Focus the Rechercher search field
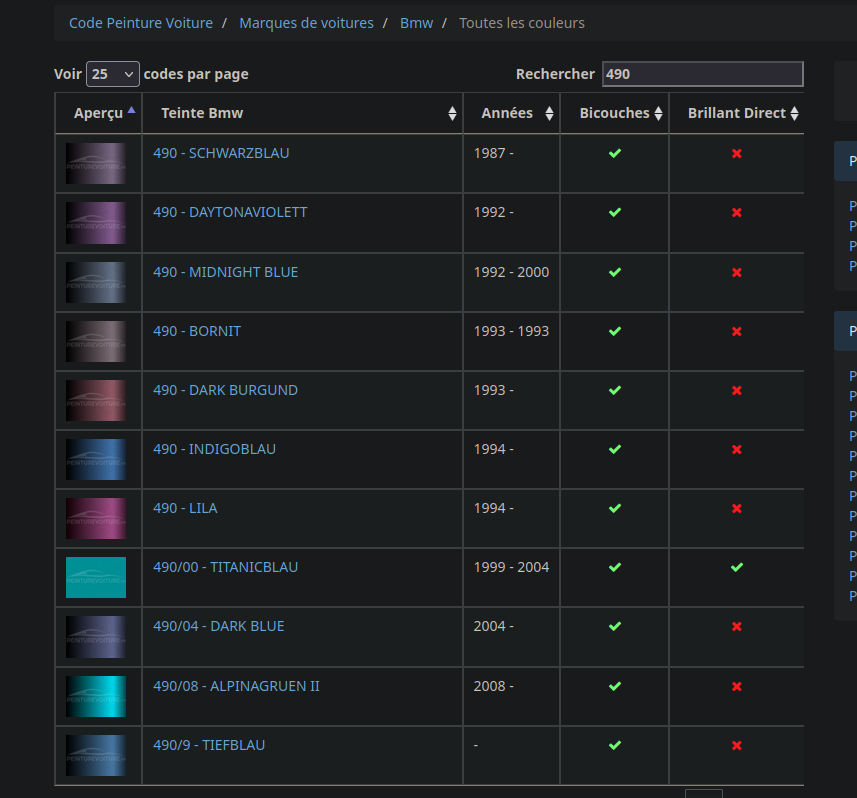The width and height of the screenshot is (857, 798). pos(703,74)
